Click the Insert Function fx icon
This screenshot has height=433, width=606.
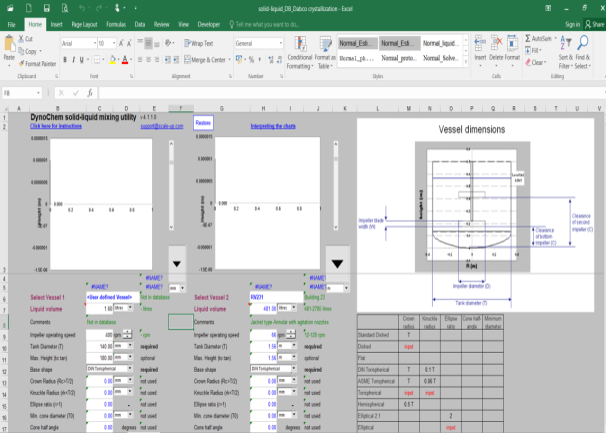pyautogui.click(x=90, y=93)
